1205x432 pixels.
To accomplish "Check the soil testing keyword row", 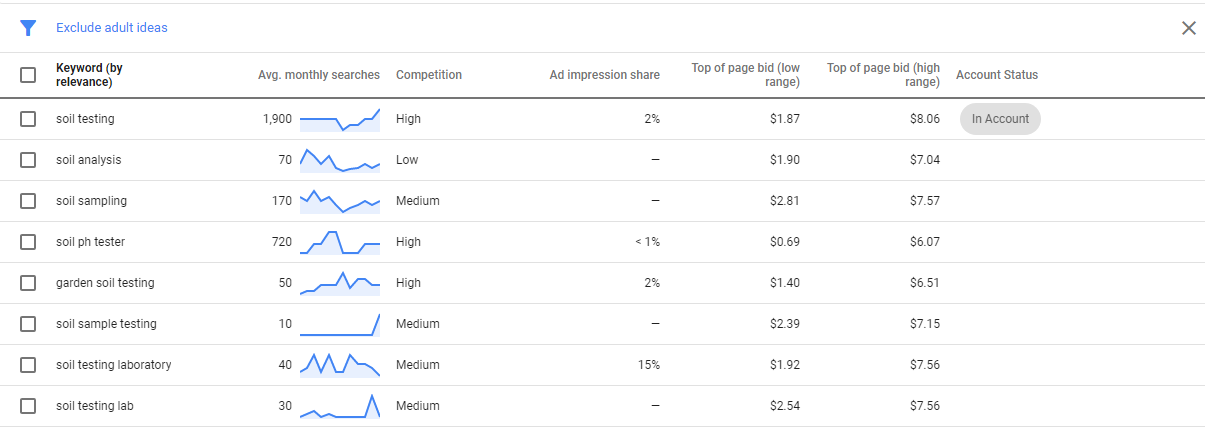I will (x=28, y=119).
